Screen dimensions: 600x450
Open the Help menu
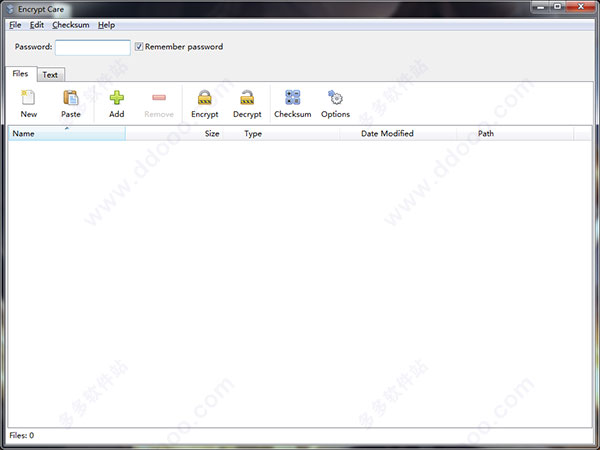pos(106,25)
